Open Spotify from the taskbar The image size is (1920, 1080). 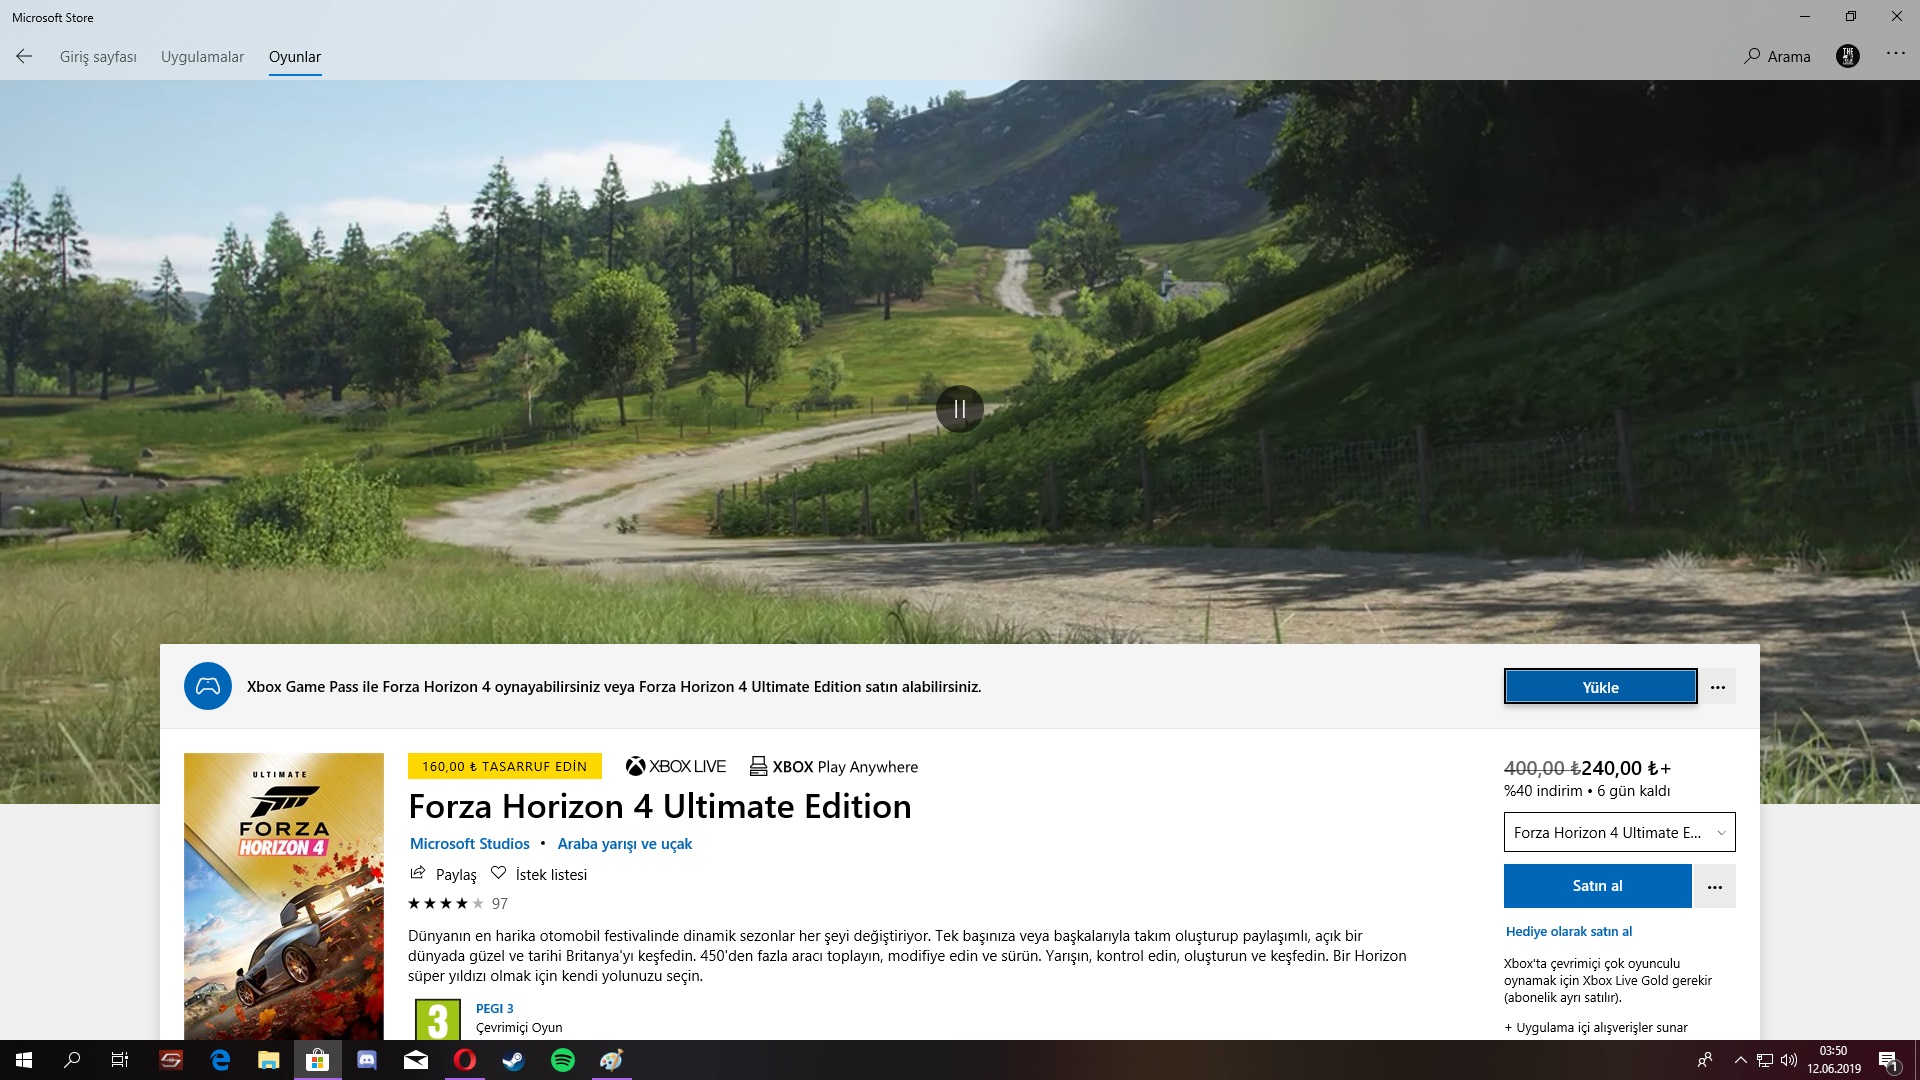click(563, 1060)
